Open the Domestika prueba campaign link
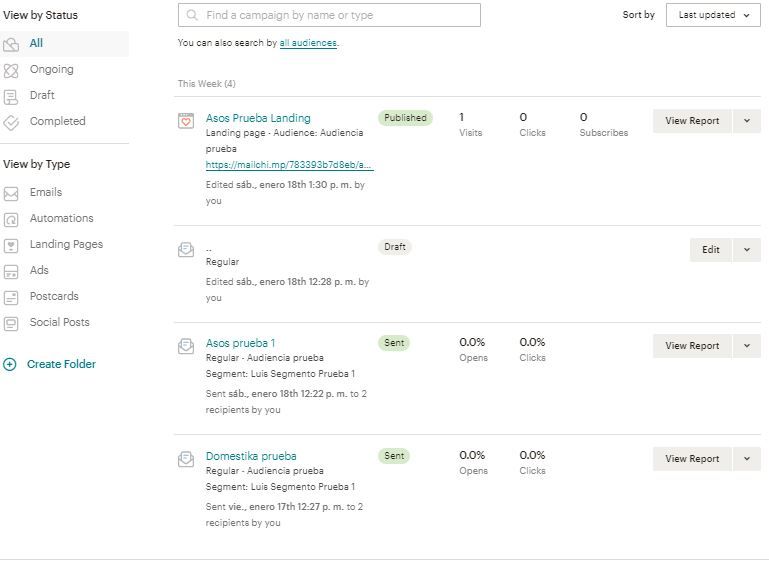 point(251,456)
